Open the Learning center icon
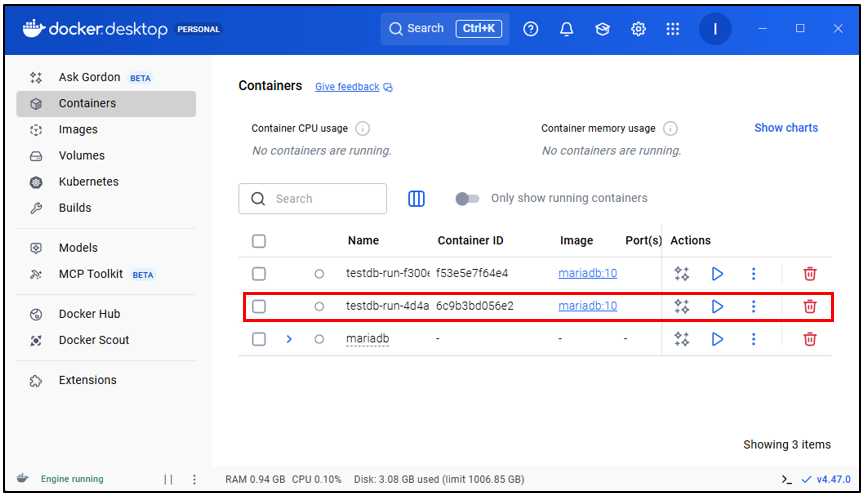This screenshot has height=498, width=868. tap(602, 29)
